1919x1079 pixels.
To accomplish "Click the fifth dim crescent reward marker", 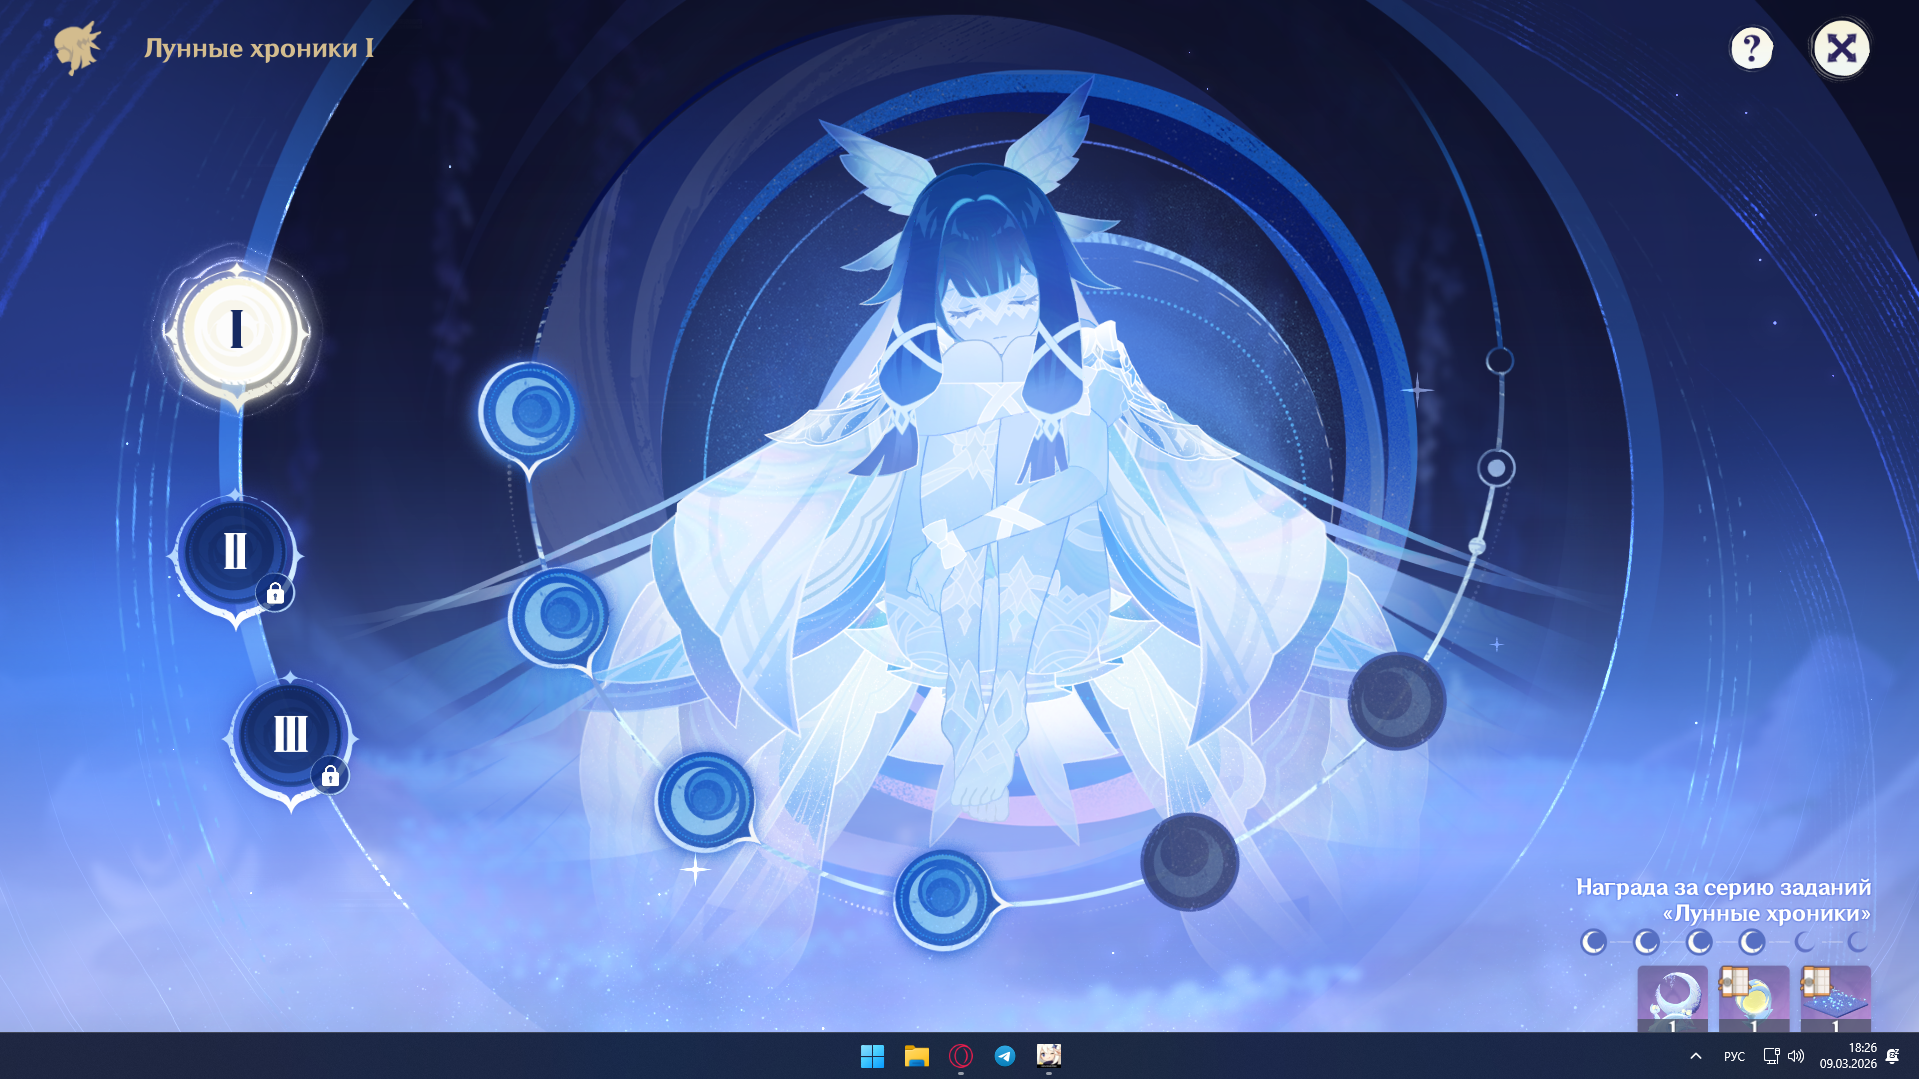I will (1805, 942).
